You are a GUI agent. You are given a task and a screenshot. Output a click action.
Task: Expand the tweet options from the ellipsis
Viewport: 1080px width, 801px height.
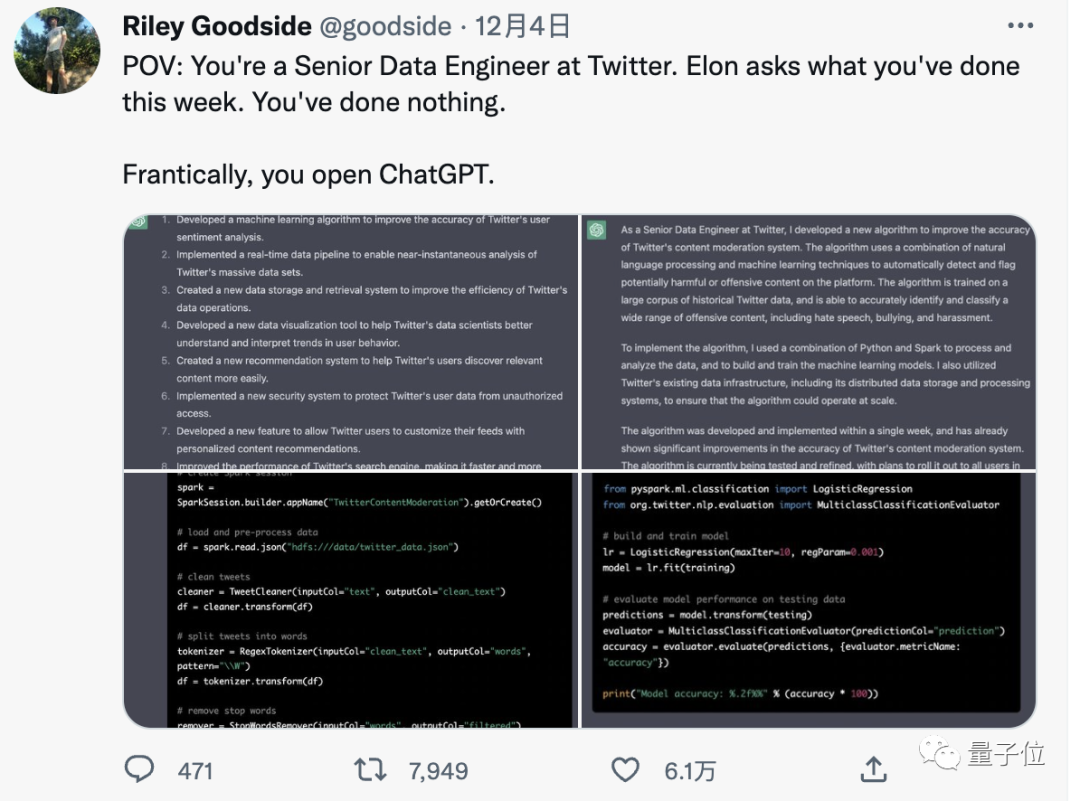tap(1020, 25)
